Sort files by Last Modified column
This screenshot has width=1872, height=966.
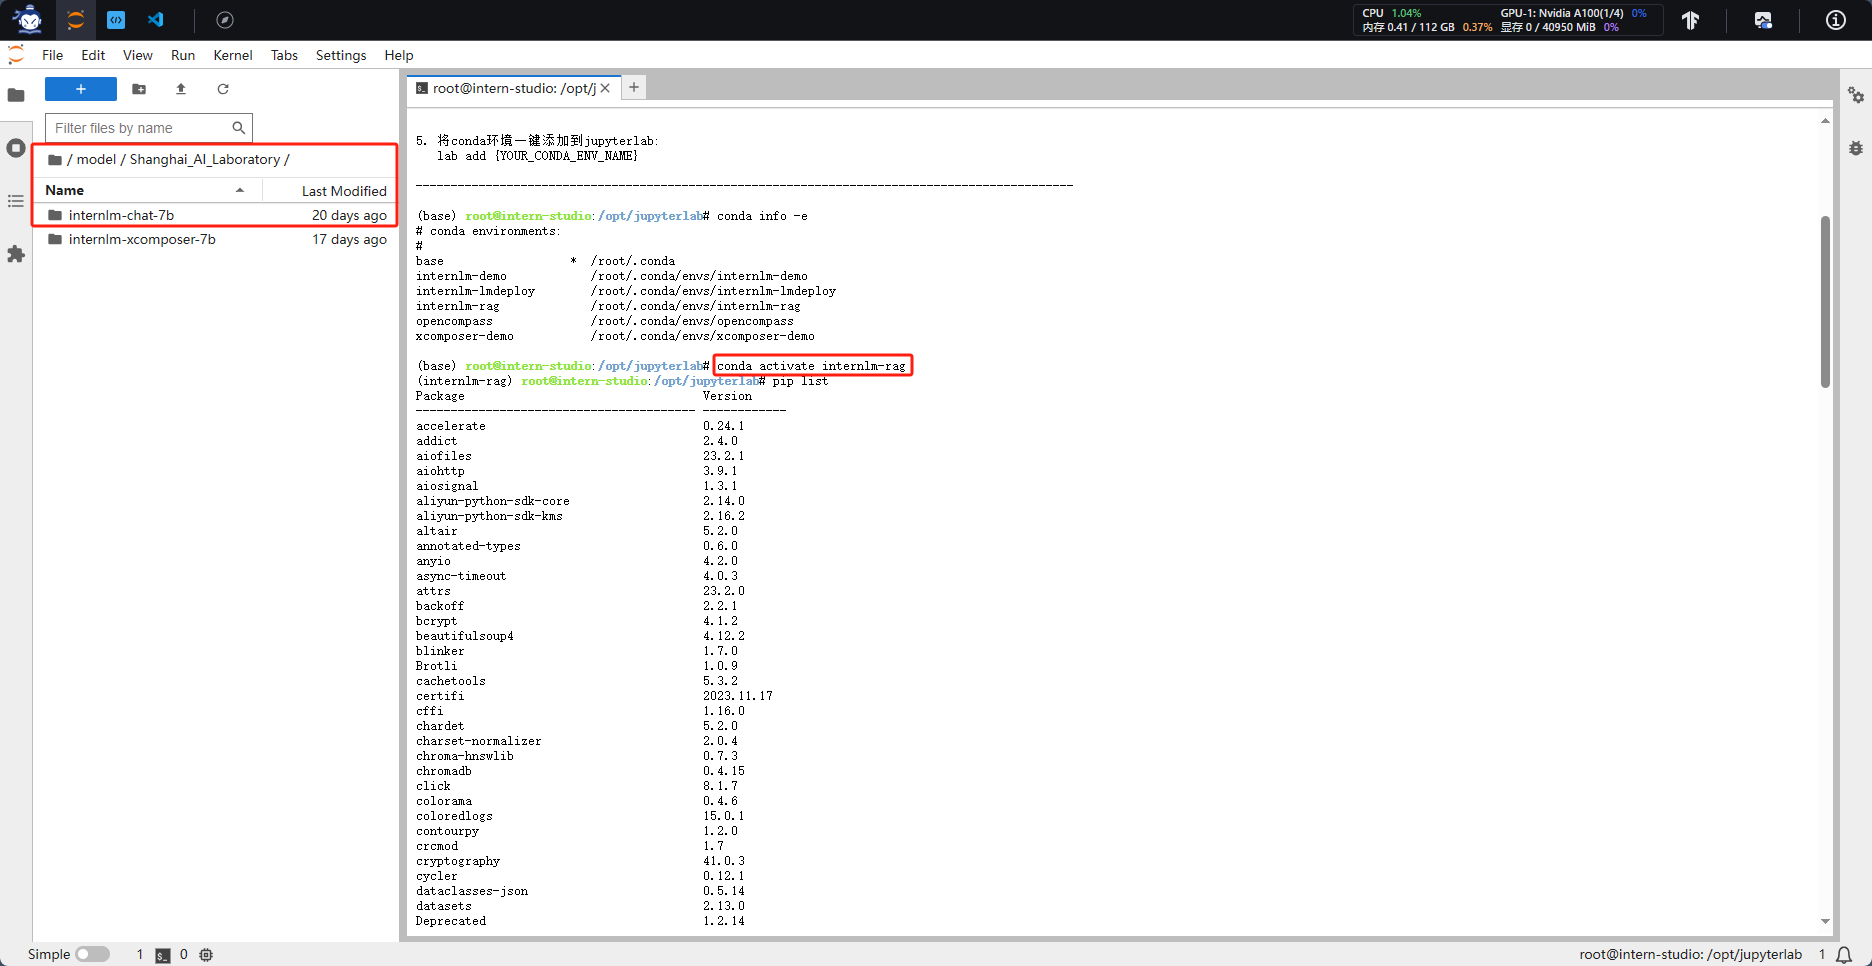pos(330,190)
